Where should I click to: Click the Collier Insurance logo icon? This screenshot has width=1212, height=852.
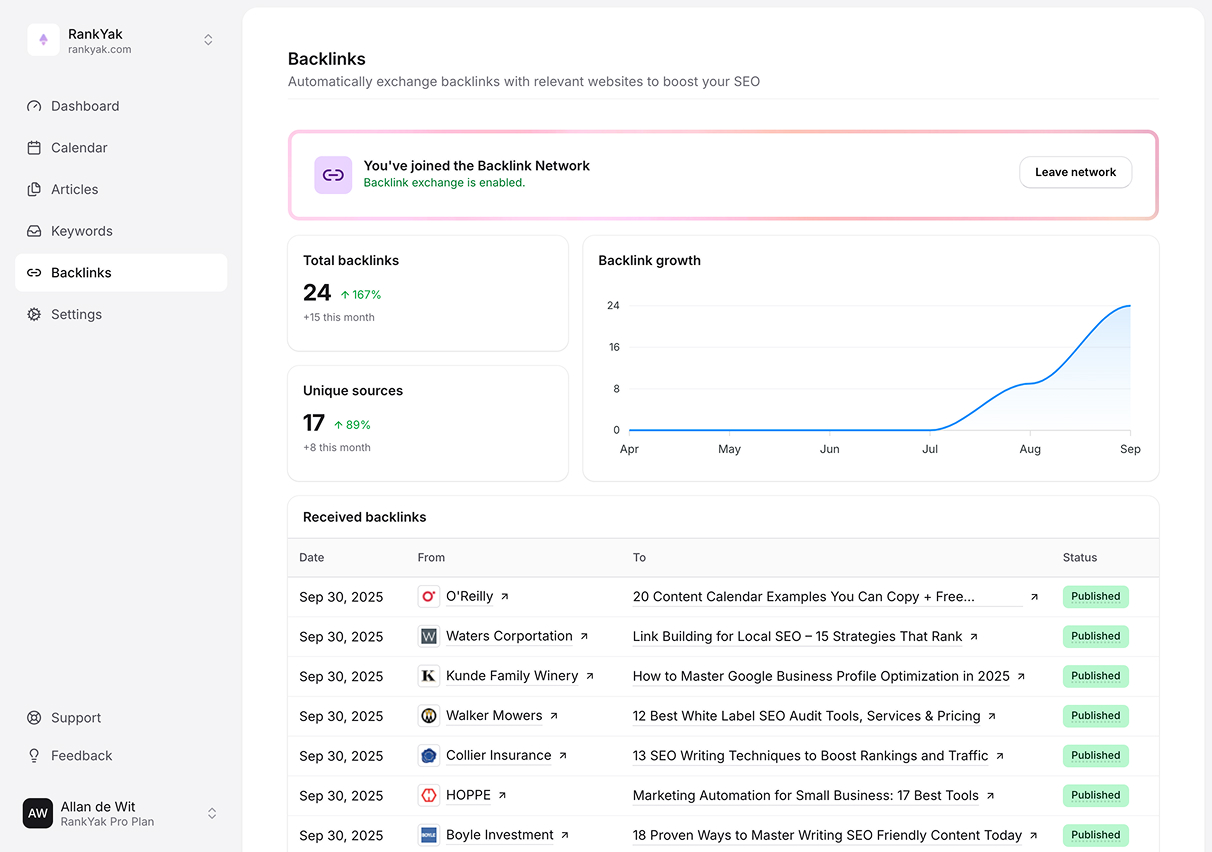pos(428,756)
